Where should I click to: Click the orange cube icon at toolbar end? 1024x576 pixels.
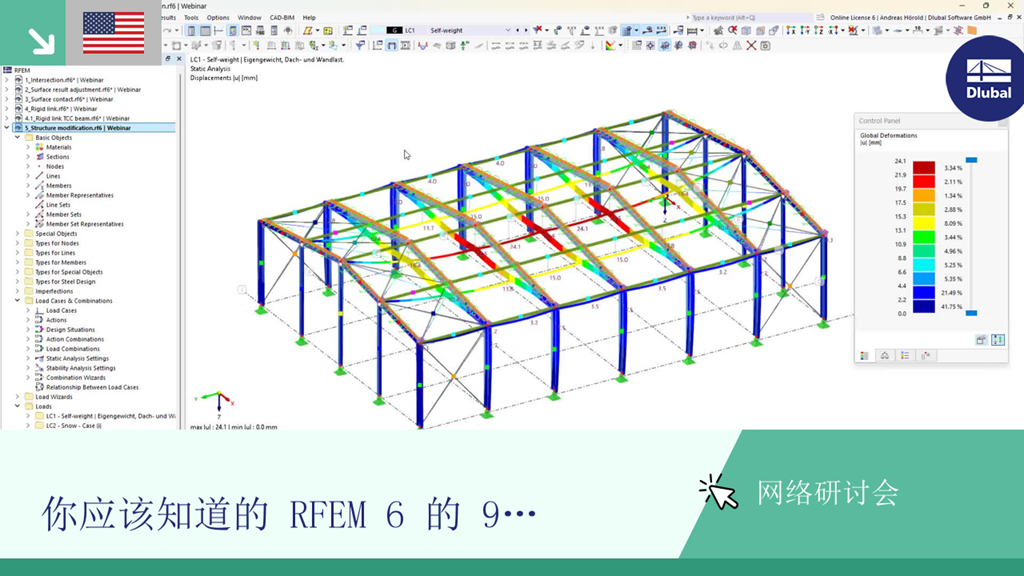(972, 31)
